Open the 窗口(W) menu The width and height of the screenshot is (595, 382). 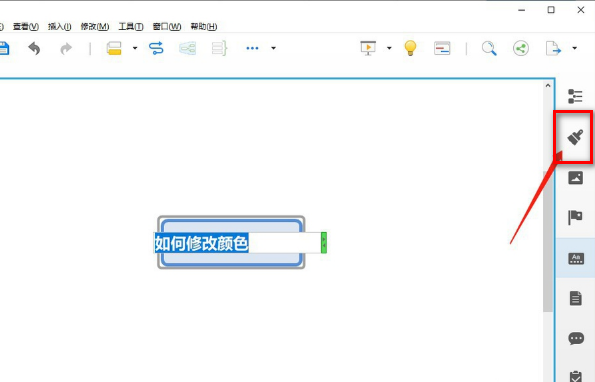pyautogui.click(x=167, y=27)
